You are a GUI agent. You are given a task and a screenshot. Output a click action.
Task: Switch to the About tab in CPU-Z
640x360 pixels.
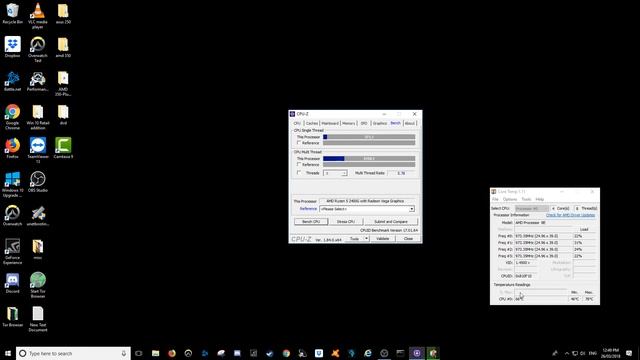[410, 123]
